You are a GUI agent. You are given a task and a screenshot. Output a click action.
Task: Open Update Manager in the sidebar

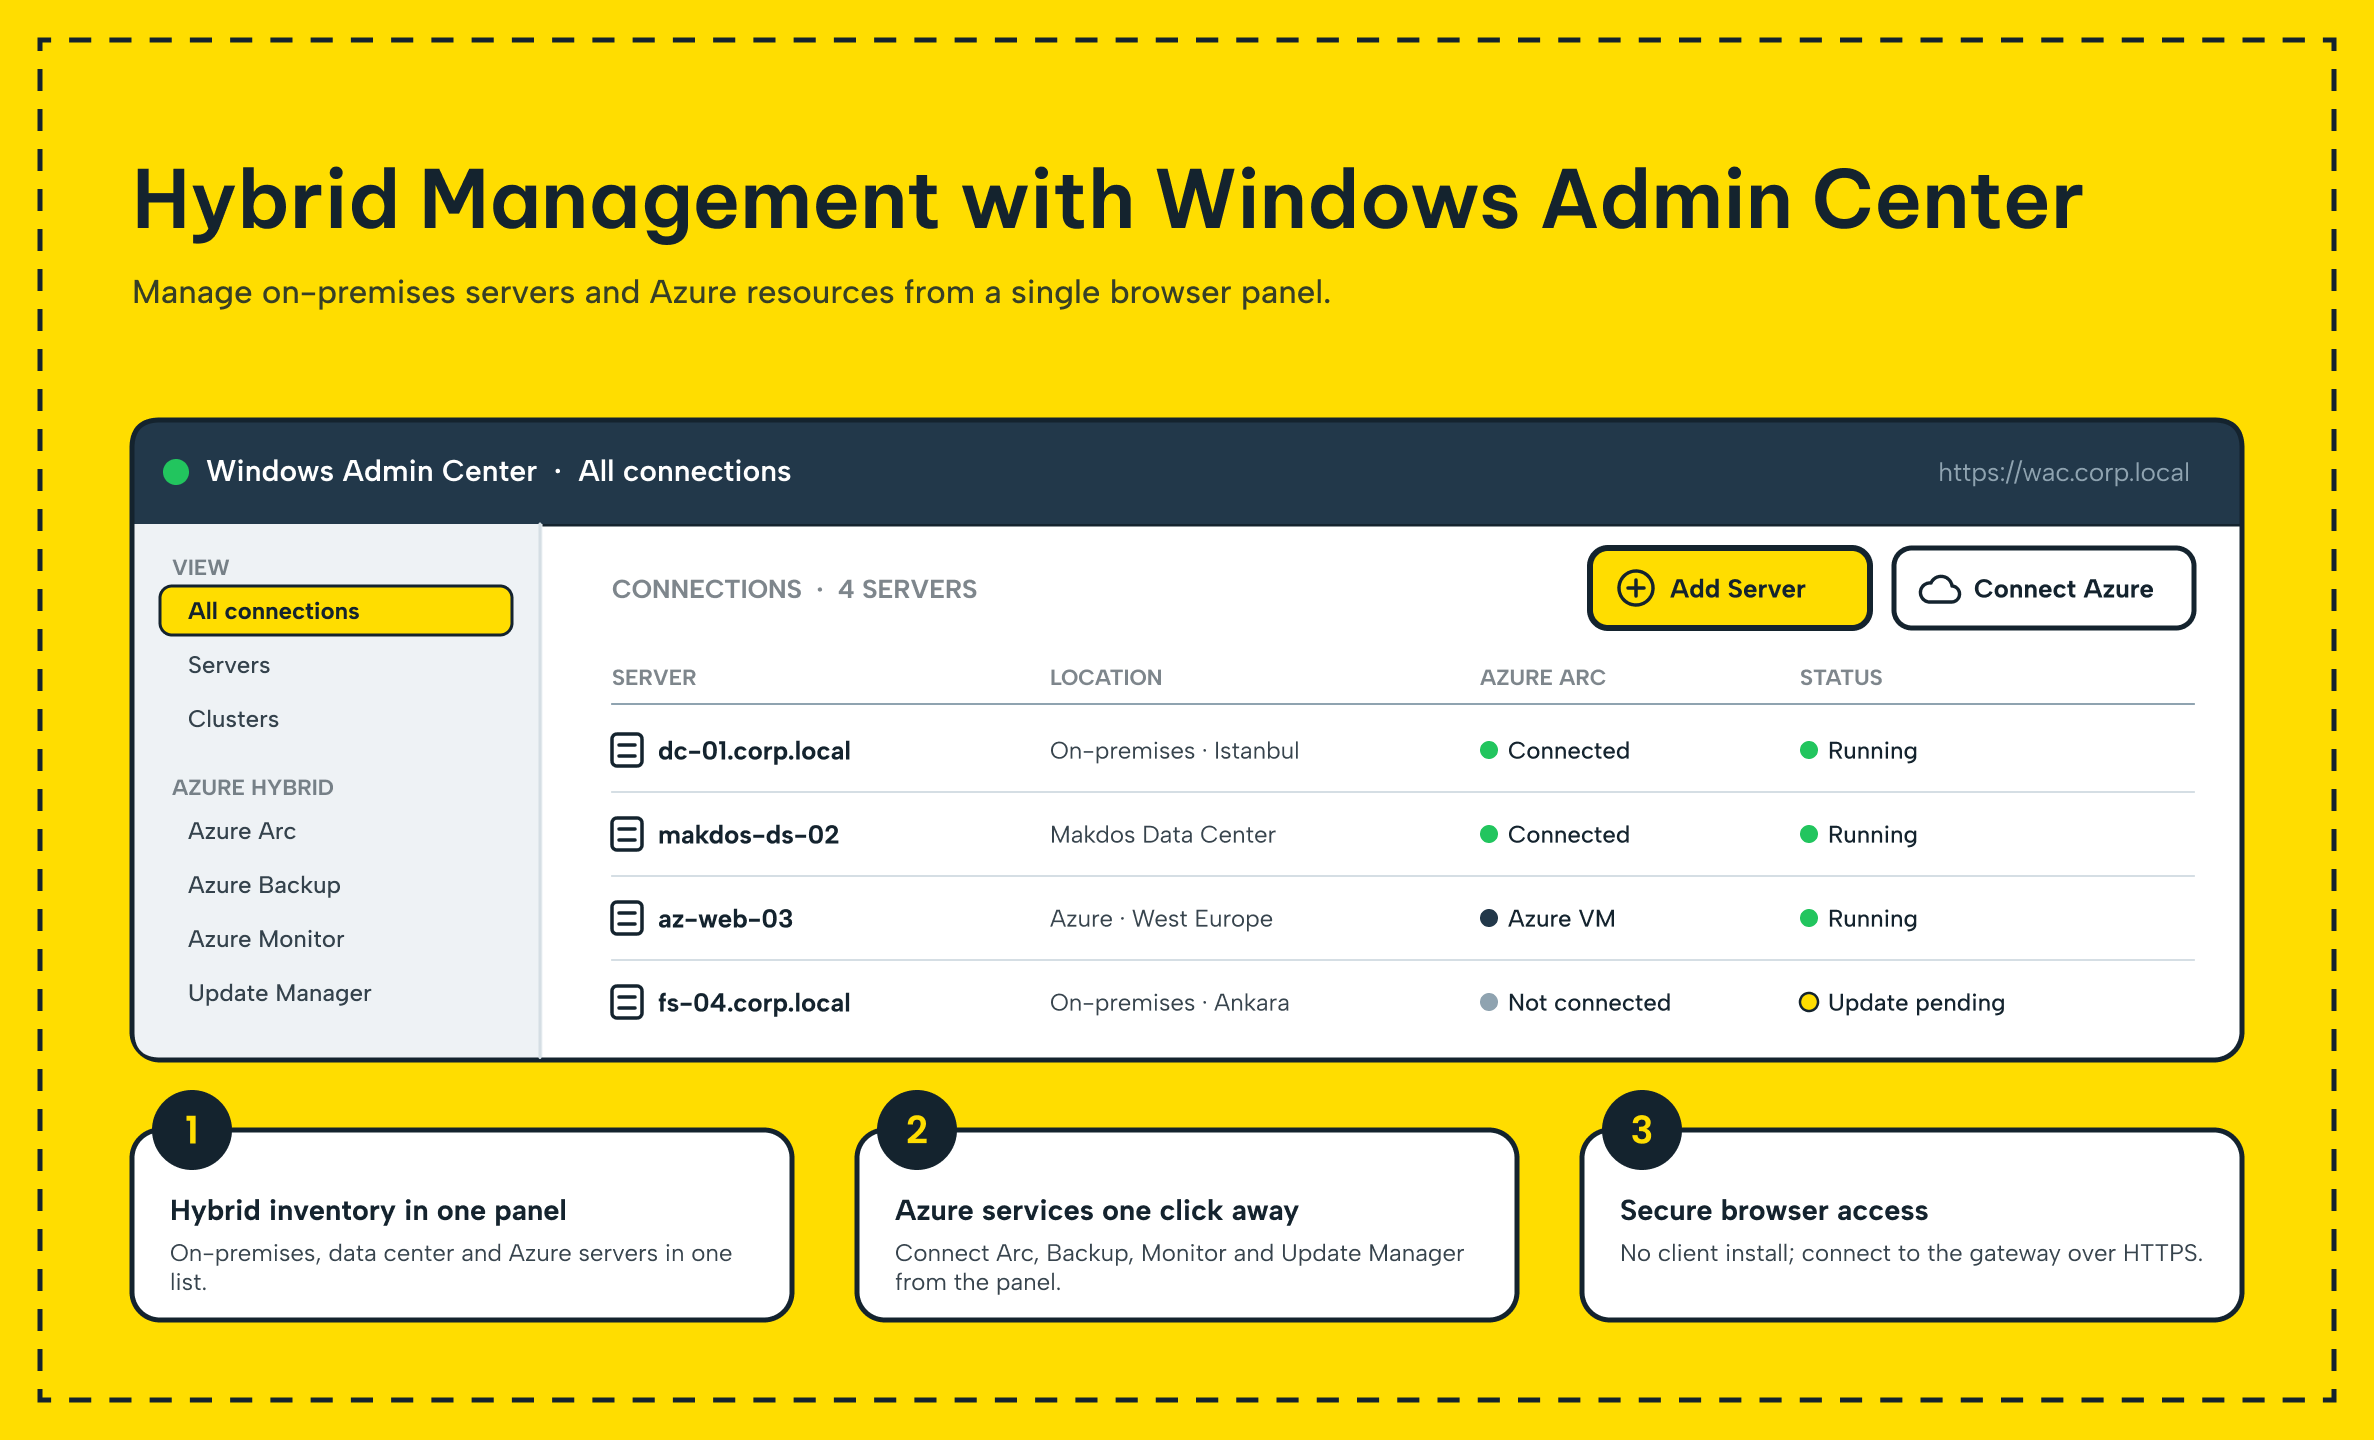[279, 993]
